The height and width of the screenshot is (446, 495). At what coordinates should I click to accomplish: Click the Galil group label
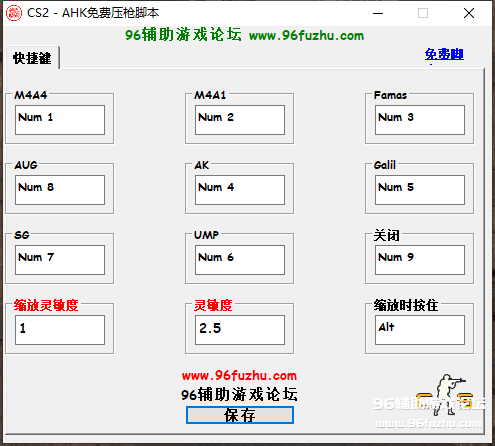click(385, 165)
